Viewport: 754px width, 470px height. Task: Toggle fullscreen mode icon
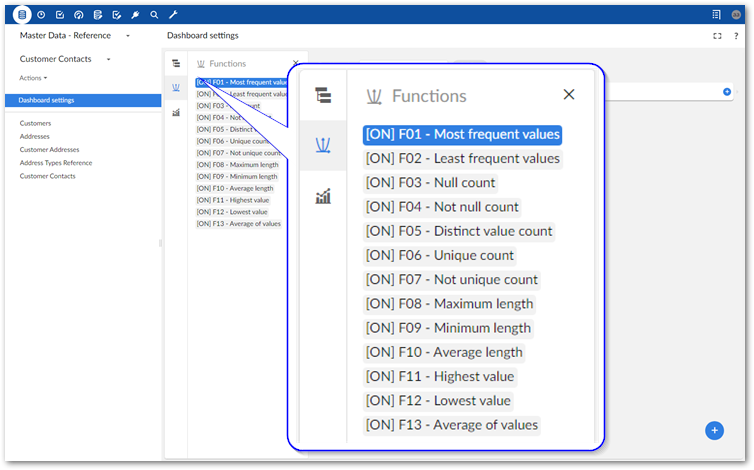pos(717,36)
